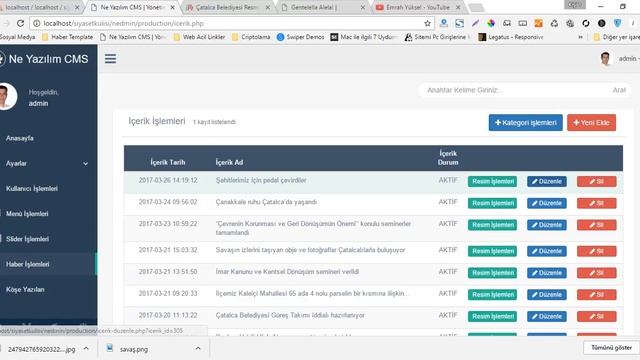Open the Web Acil Linkler bookmark folder
This screenshot has width=640, height=360.
pos(199,37)
